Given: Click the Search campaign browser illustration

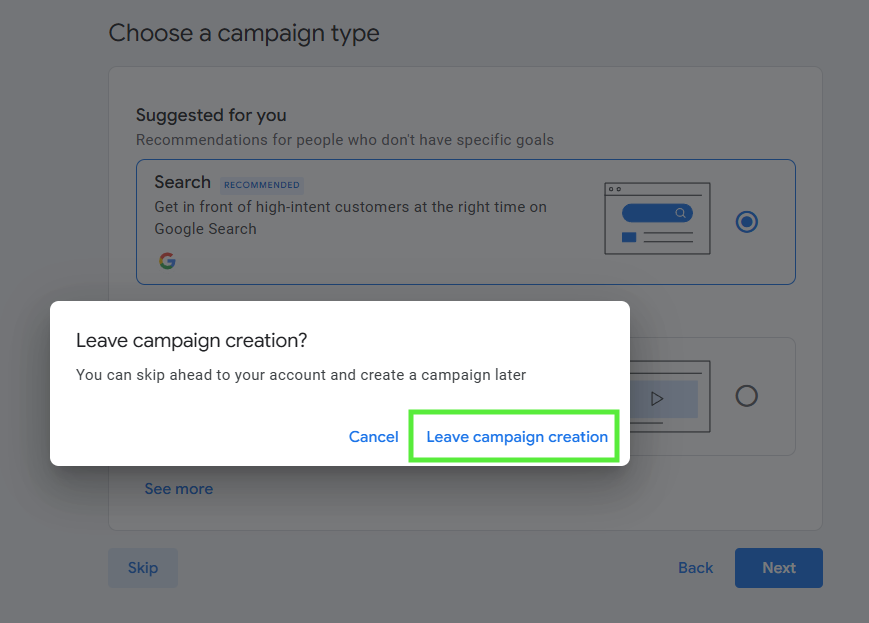Looking at the screenshot, I should click(657, 218).
